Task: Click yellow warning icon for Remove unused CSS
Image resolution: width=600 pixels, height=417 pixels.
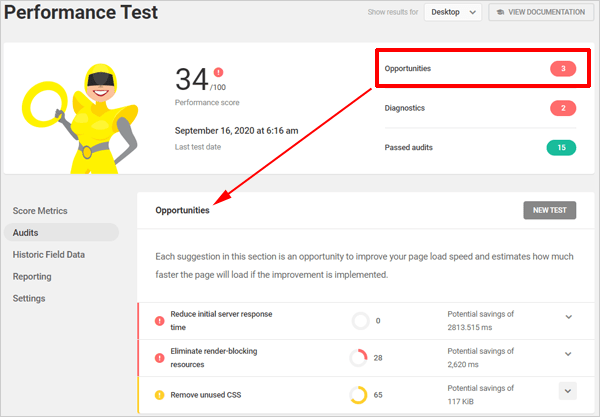Action: point(159,394)
